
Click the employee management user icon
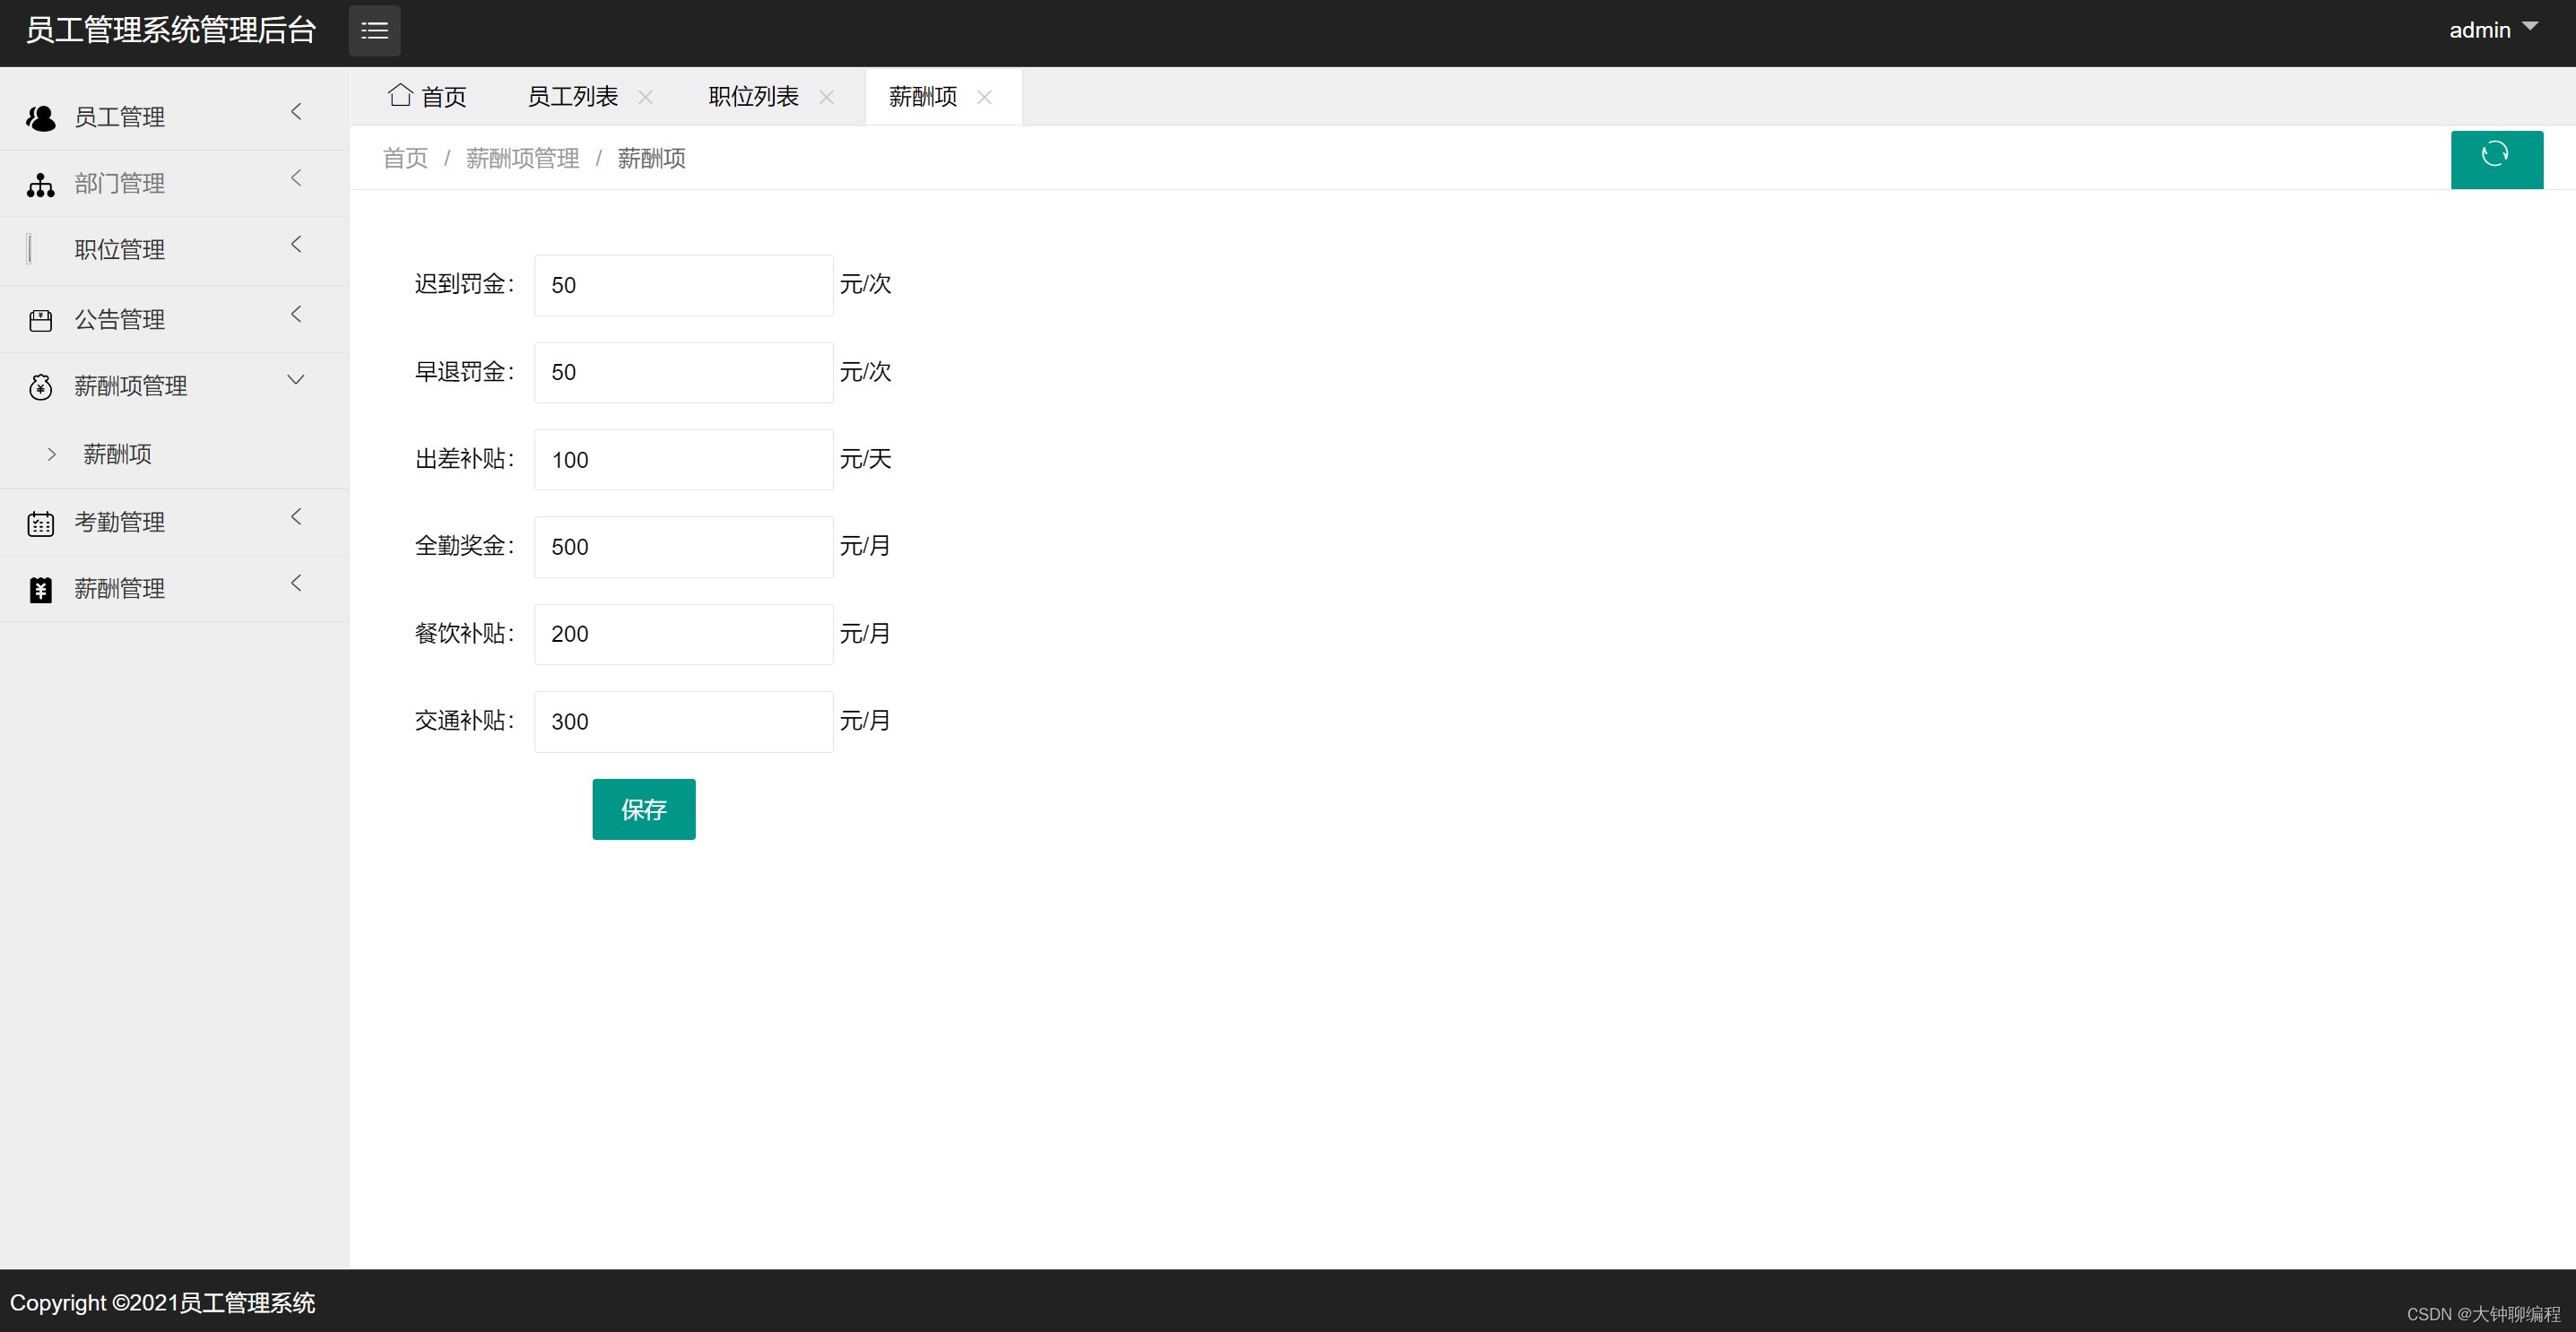[40, 118]
